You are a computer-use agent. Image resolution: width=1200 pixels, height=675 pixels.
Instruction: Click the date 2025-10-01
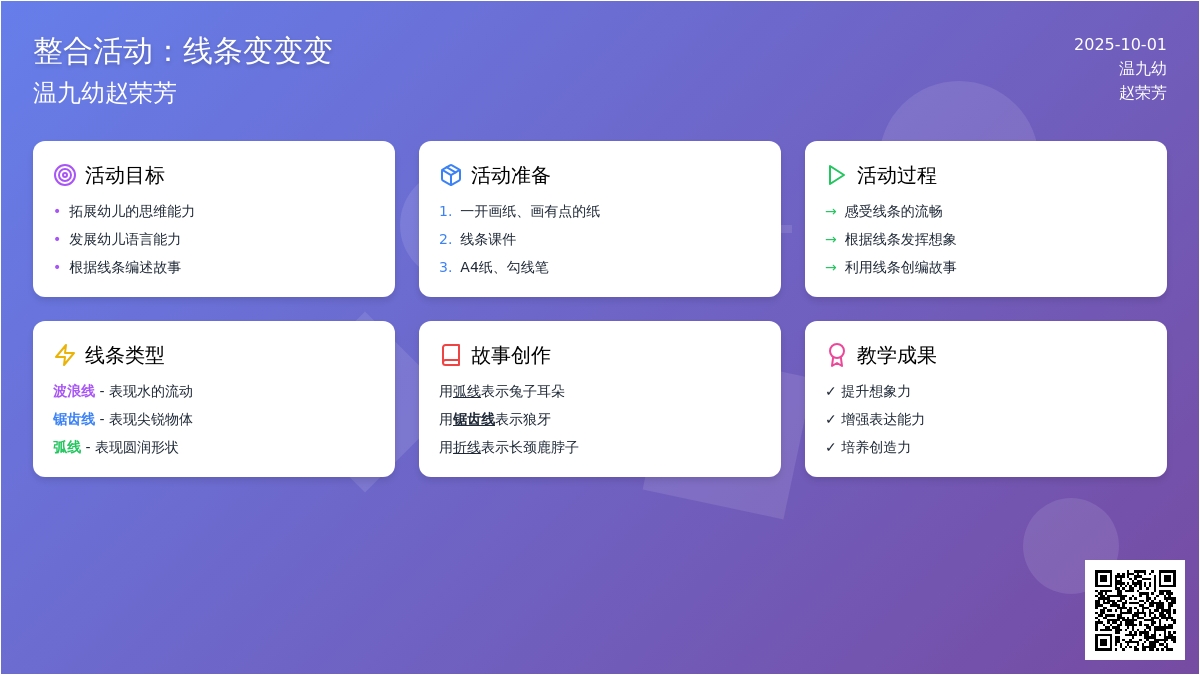point(1120,44)
